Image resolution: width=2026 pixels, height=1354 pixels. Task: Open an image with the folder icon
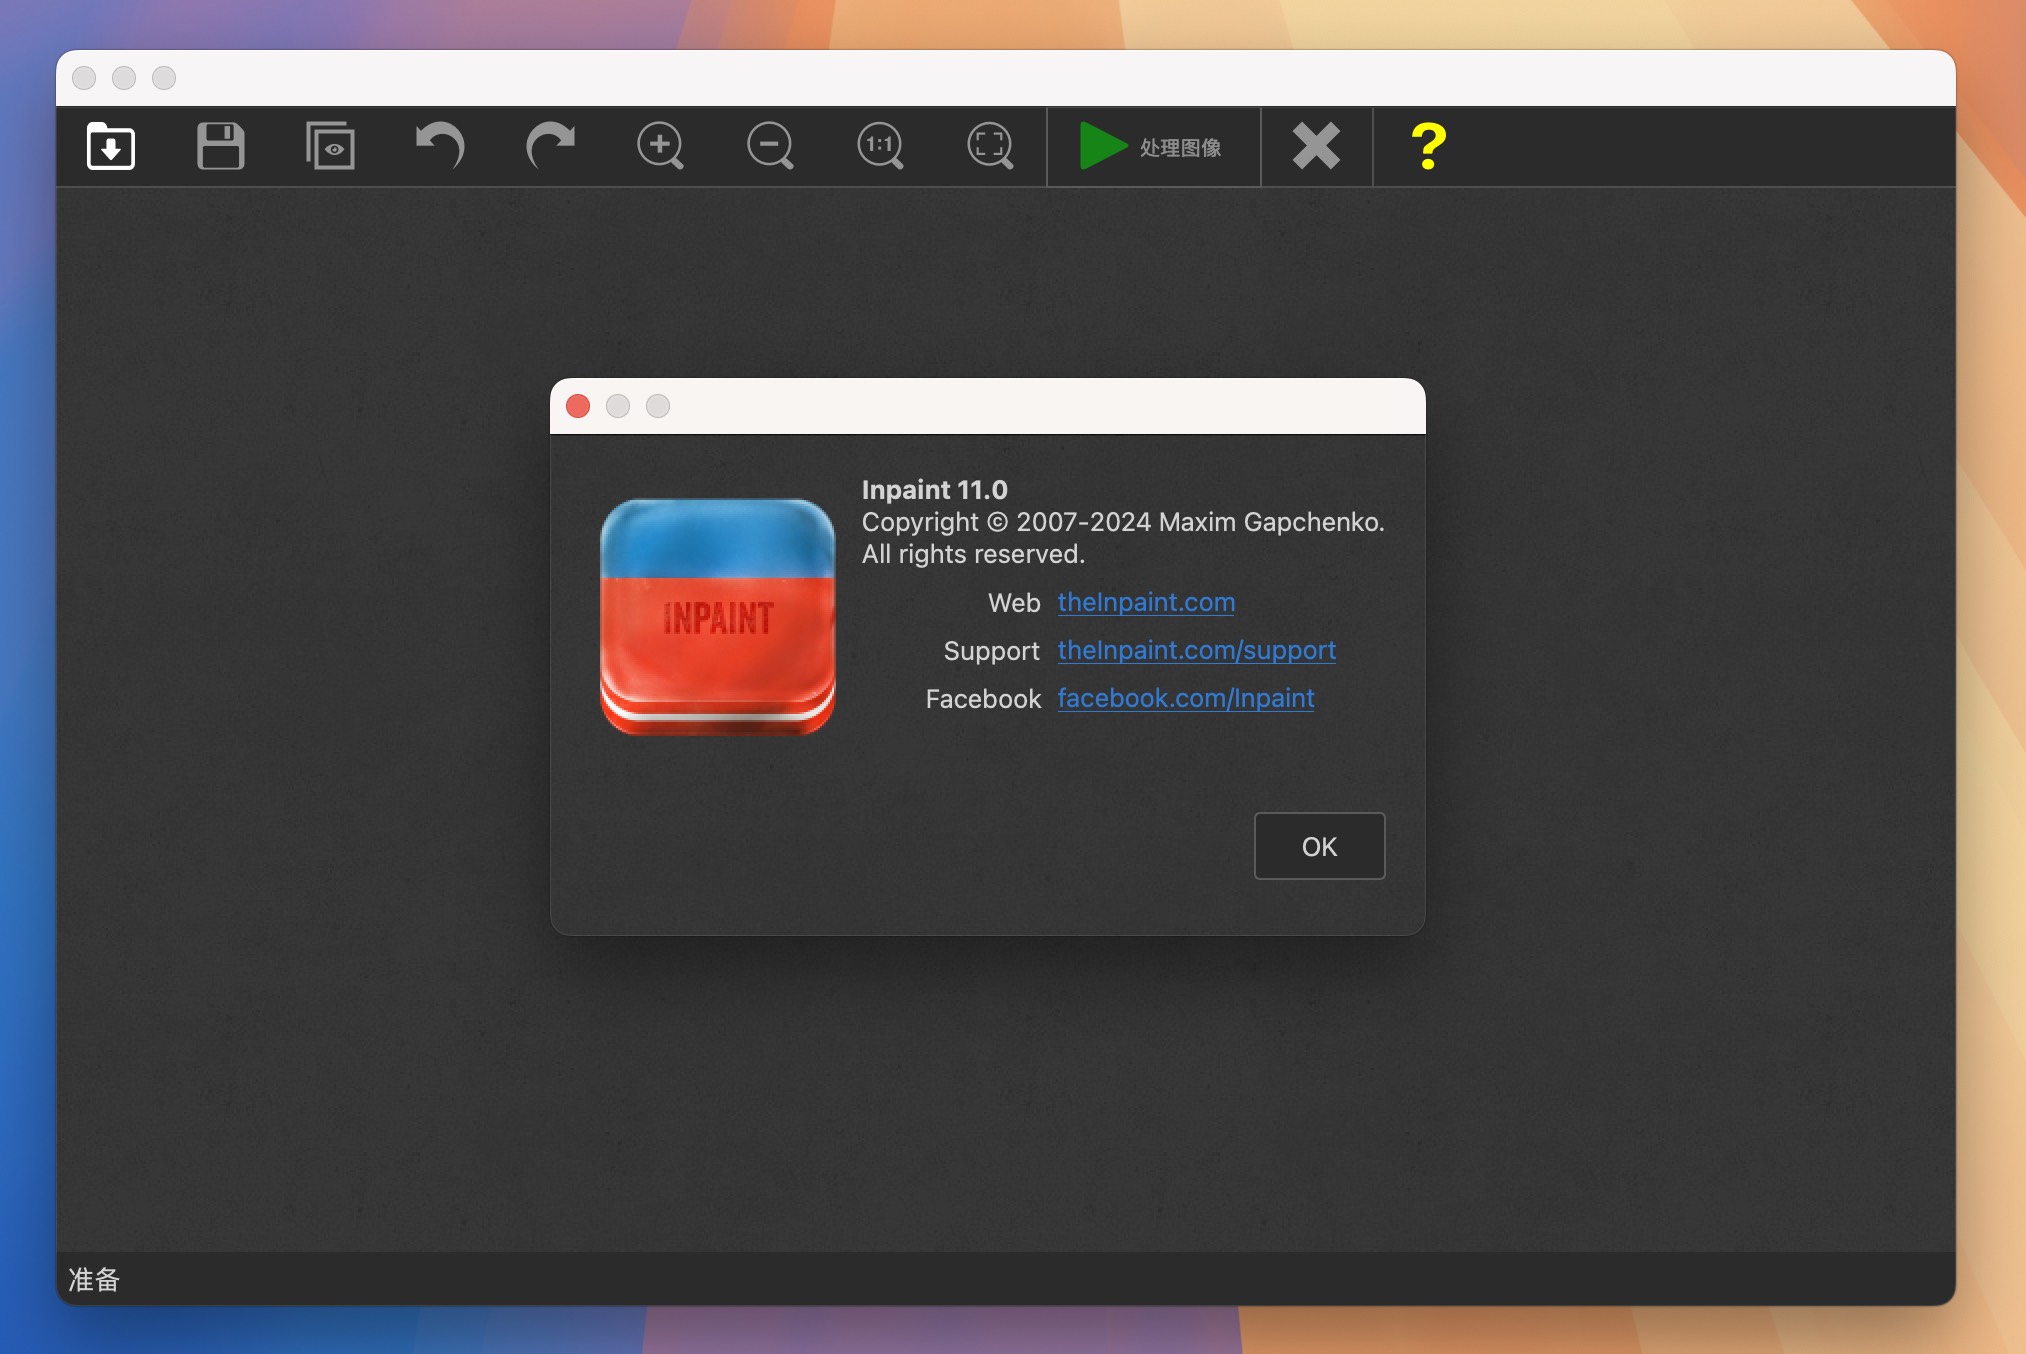pyautogui.click(x=110, y=147)
